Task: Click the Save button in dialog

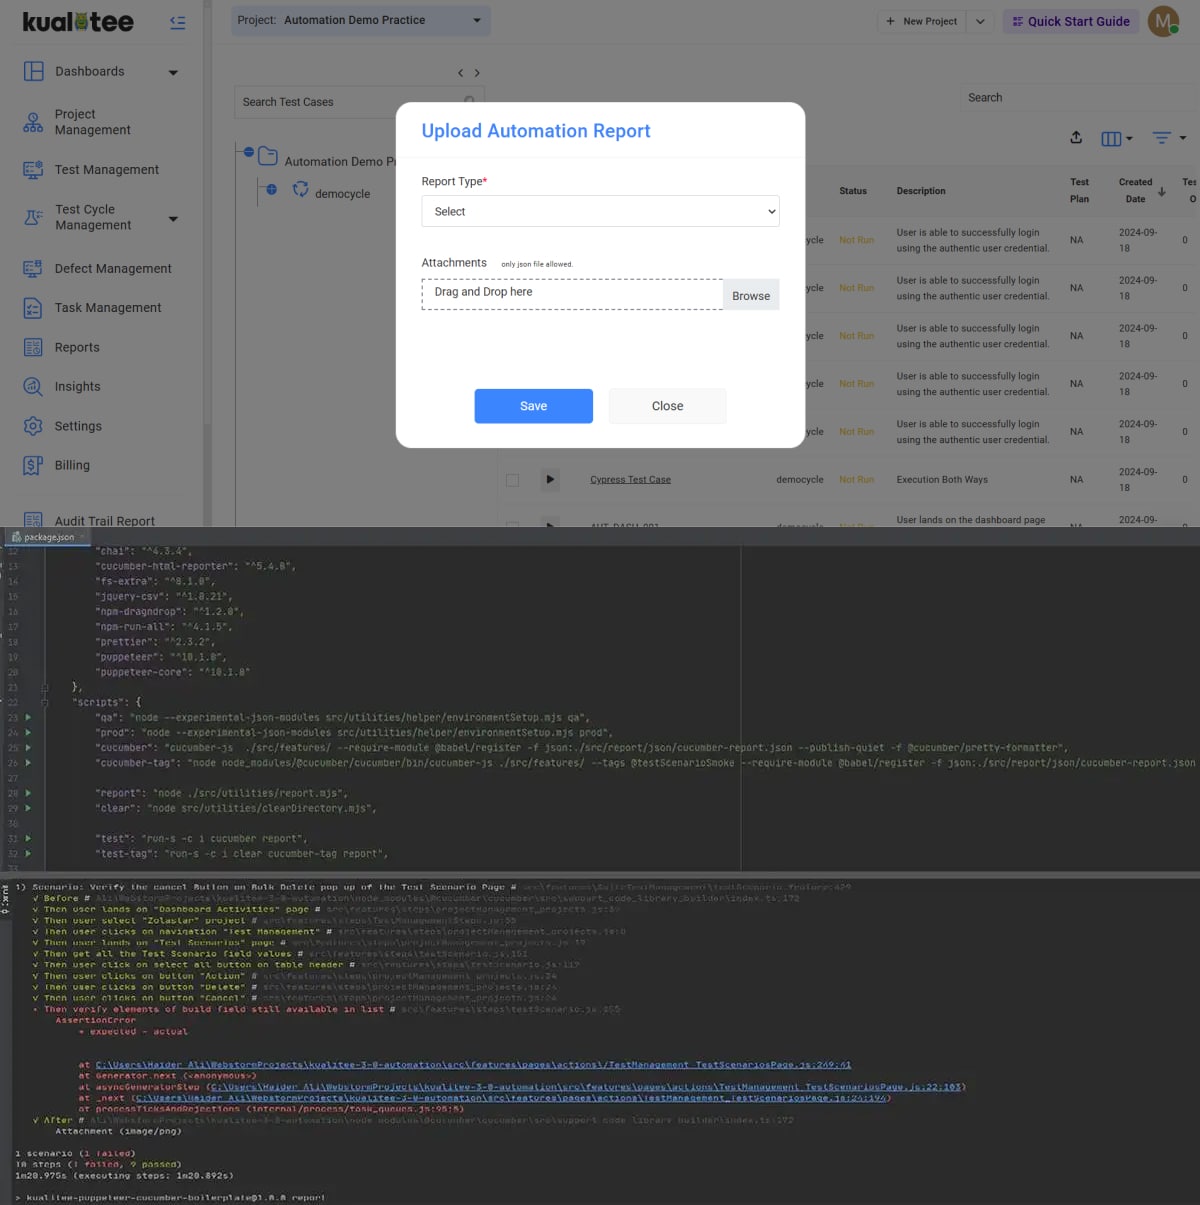Action: click(x=533, y=406)
